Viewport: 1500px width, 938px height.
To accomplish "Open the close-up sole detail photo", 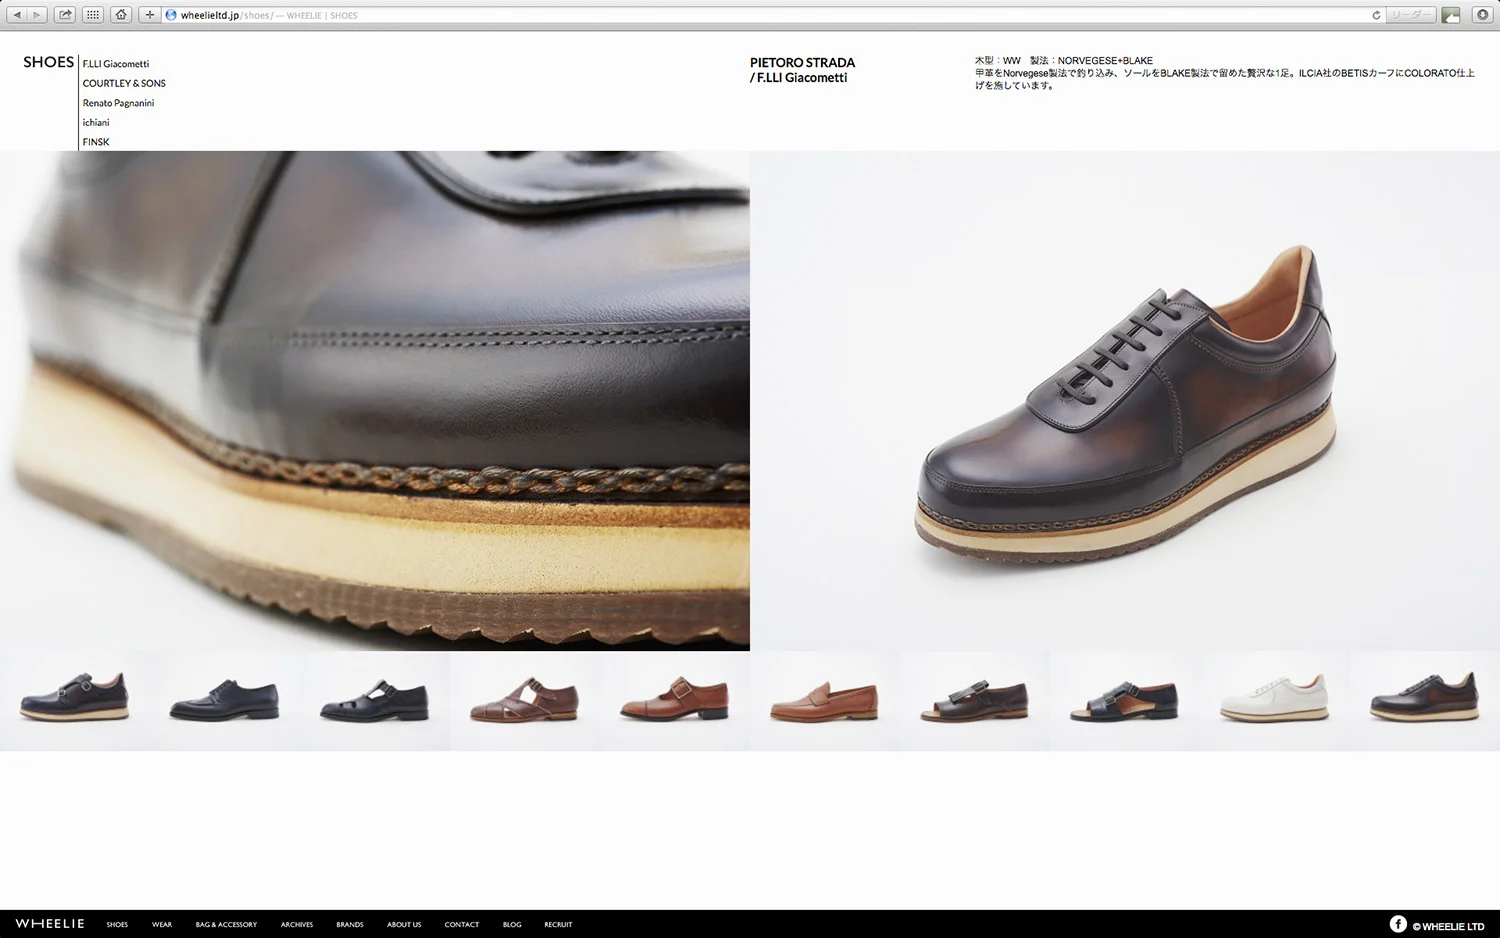I will point(375,401).
